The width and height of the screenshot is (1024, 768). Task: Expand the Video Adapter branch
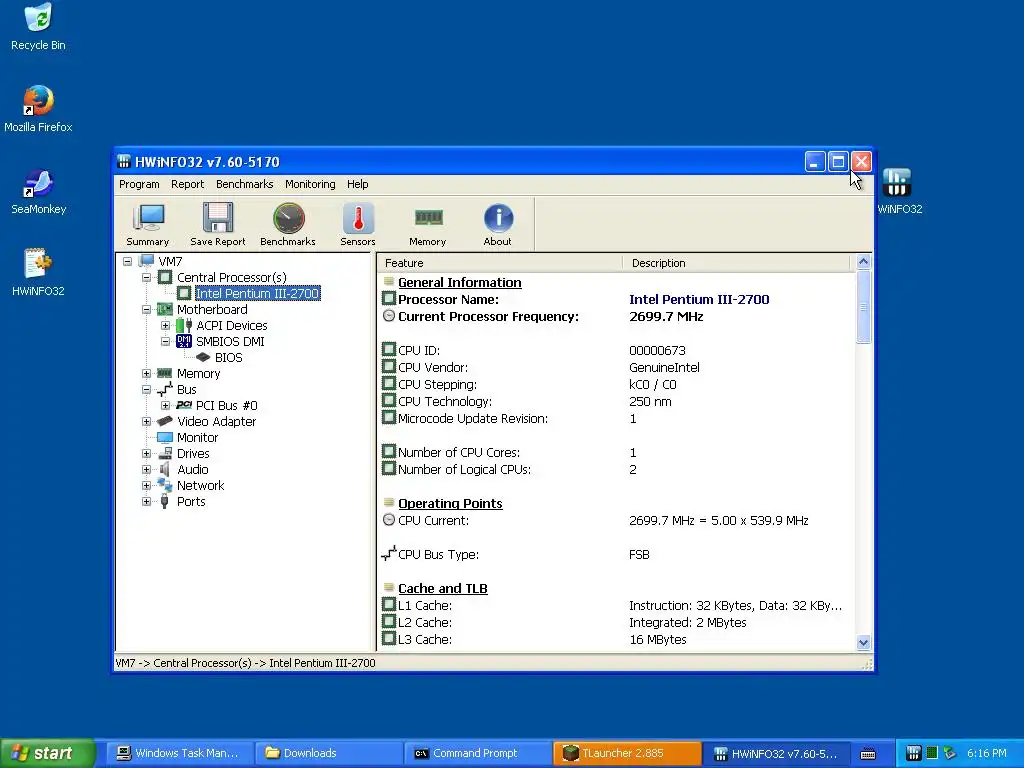tap(146, 421)
